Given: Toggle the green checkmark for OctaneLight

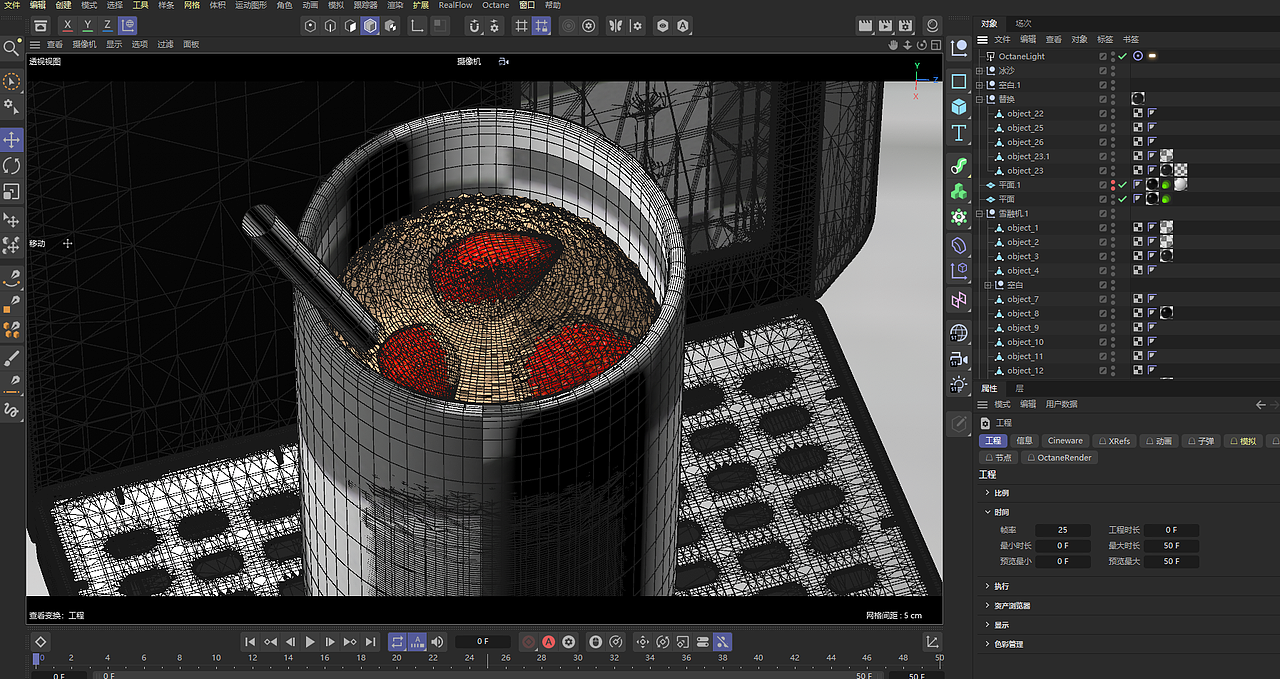Looking at the screenshot, I should click(x=1122, y=56).
